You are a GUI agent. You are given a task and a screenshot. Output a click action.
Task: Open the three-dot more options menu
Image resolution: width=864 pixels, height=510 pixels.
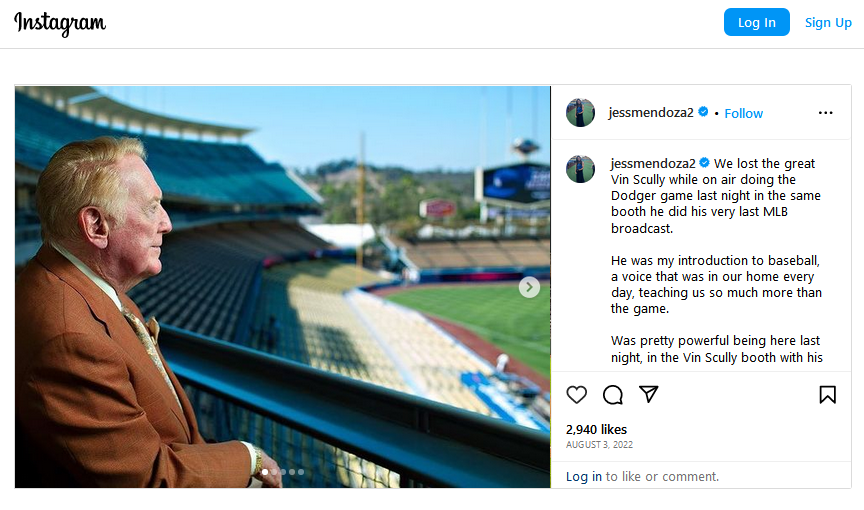tap(825, 113)
